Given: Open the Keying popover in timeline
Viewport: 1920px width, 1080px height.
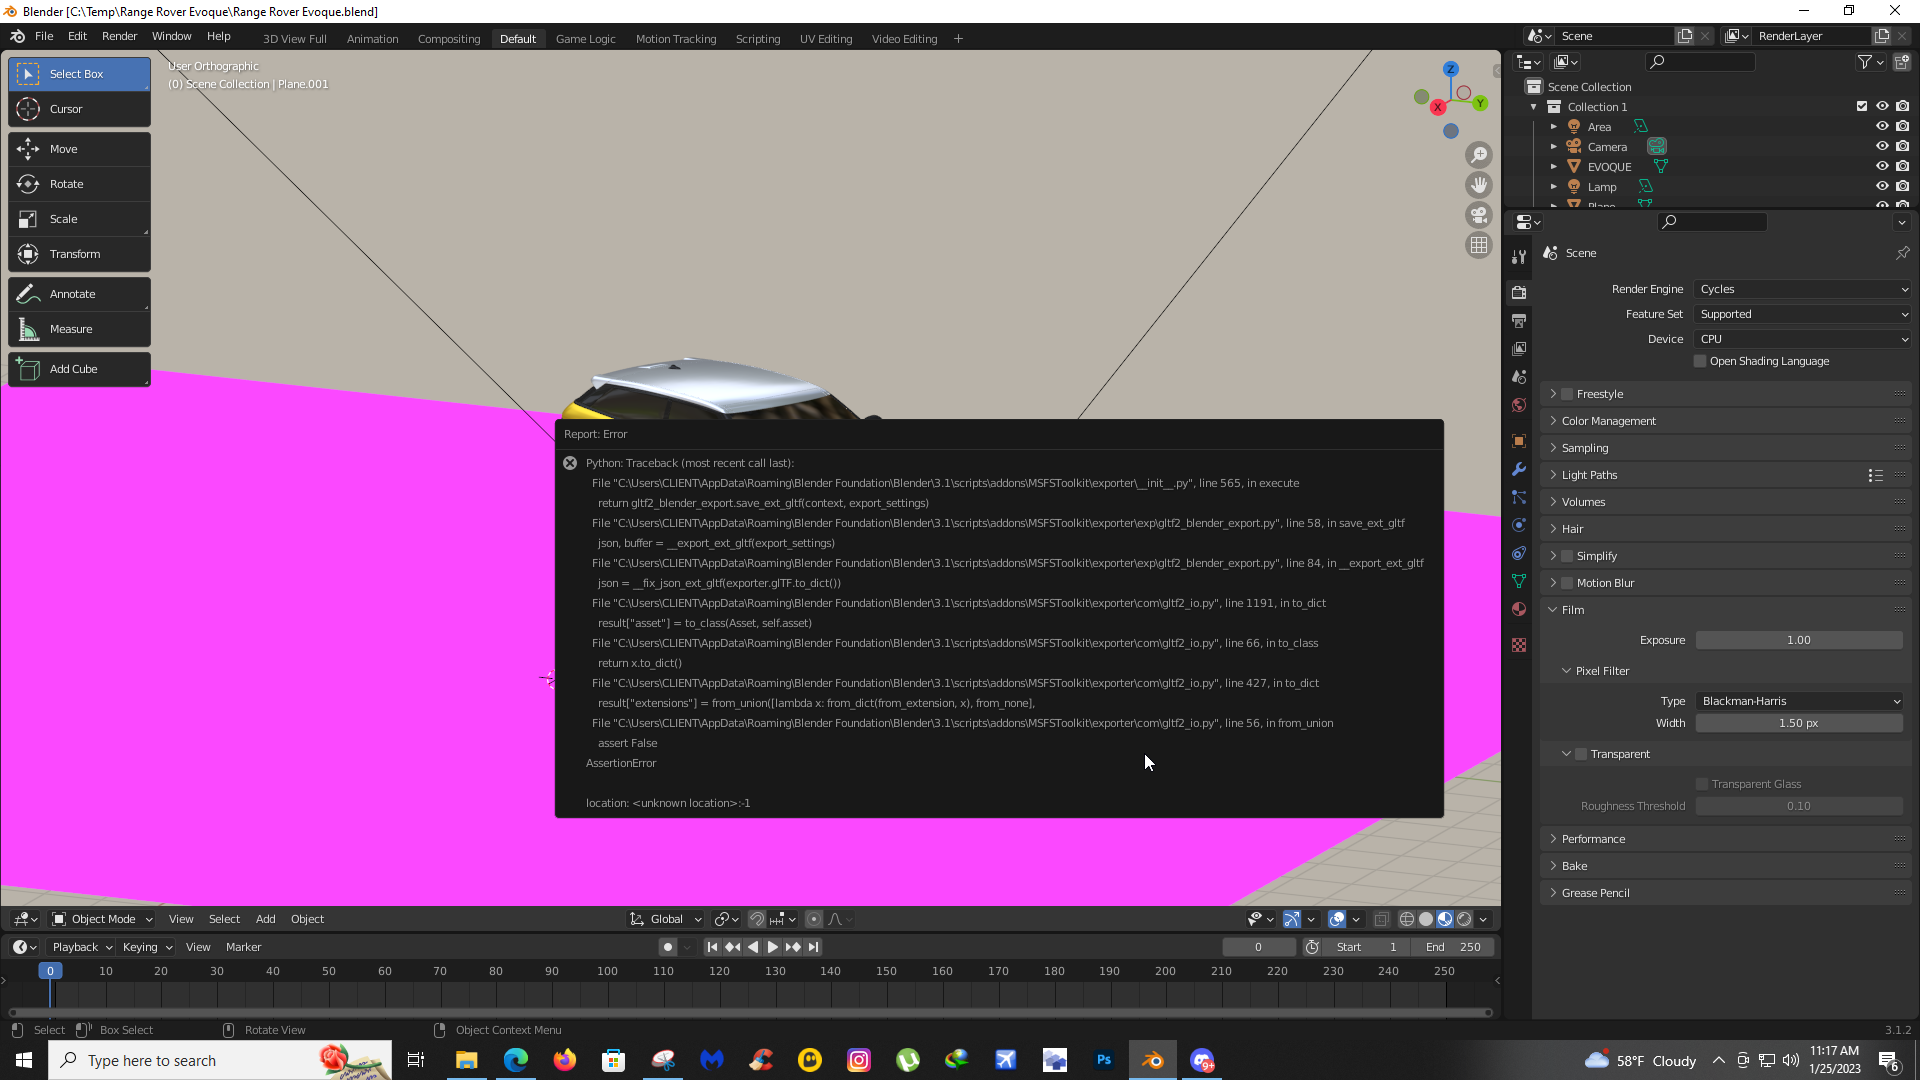Looking at the screenshot, I should [147, 947].
